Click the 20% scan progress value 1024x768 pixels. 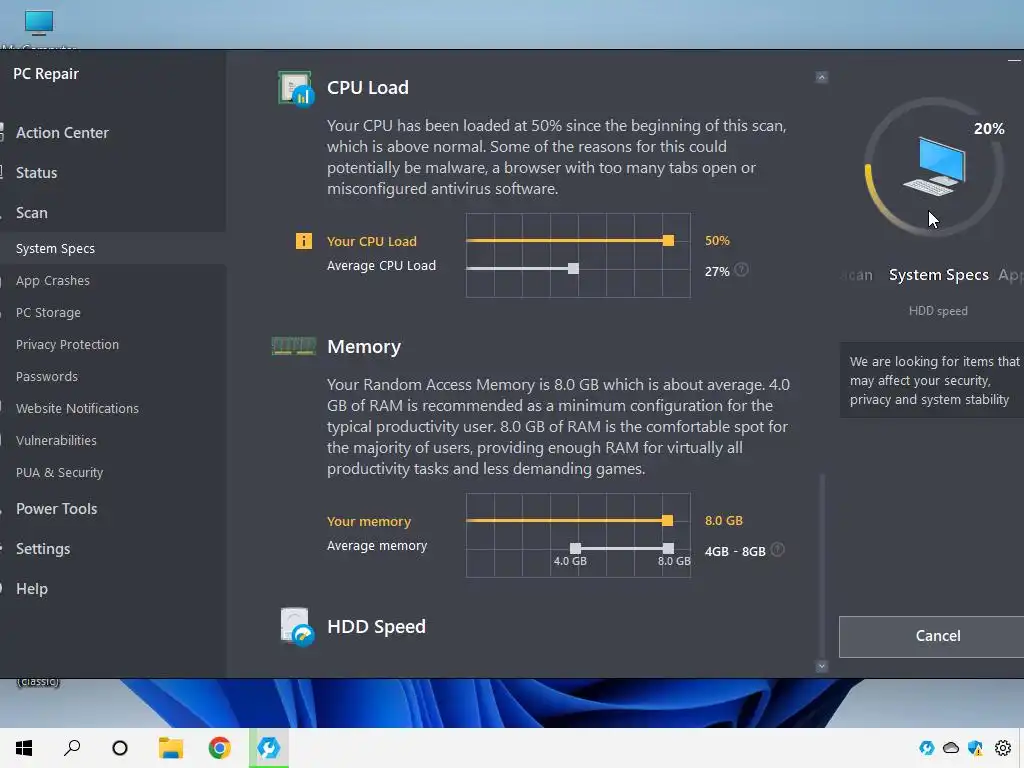pos(989,129)
